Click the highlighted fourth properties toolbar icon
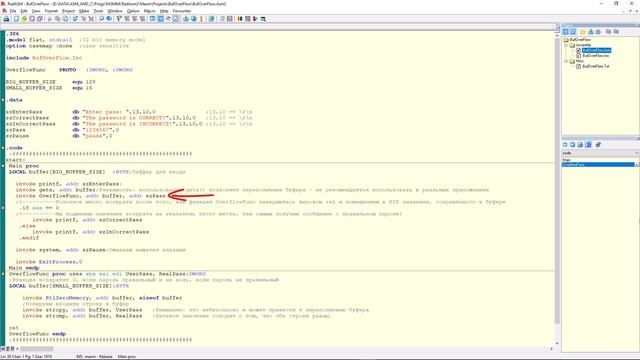Image resolution: width=640 pixels, height=360 pixels. (588, 144)
